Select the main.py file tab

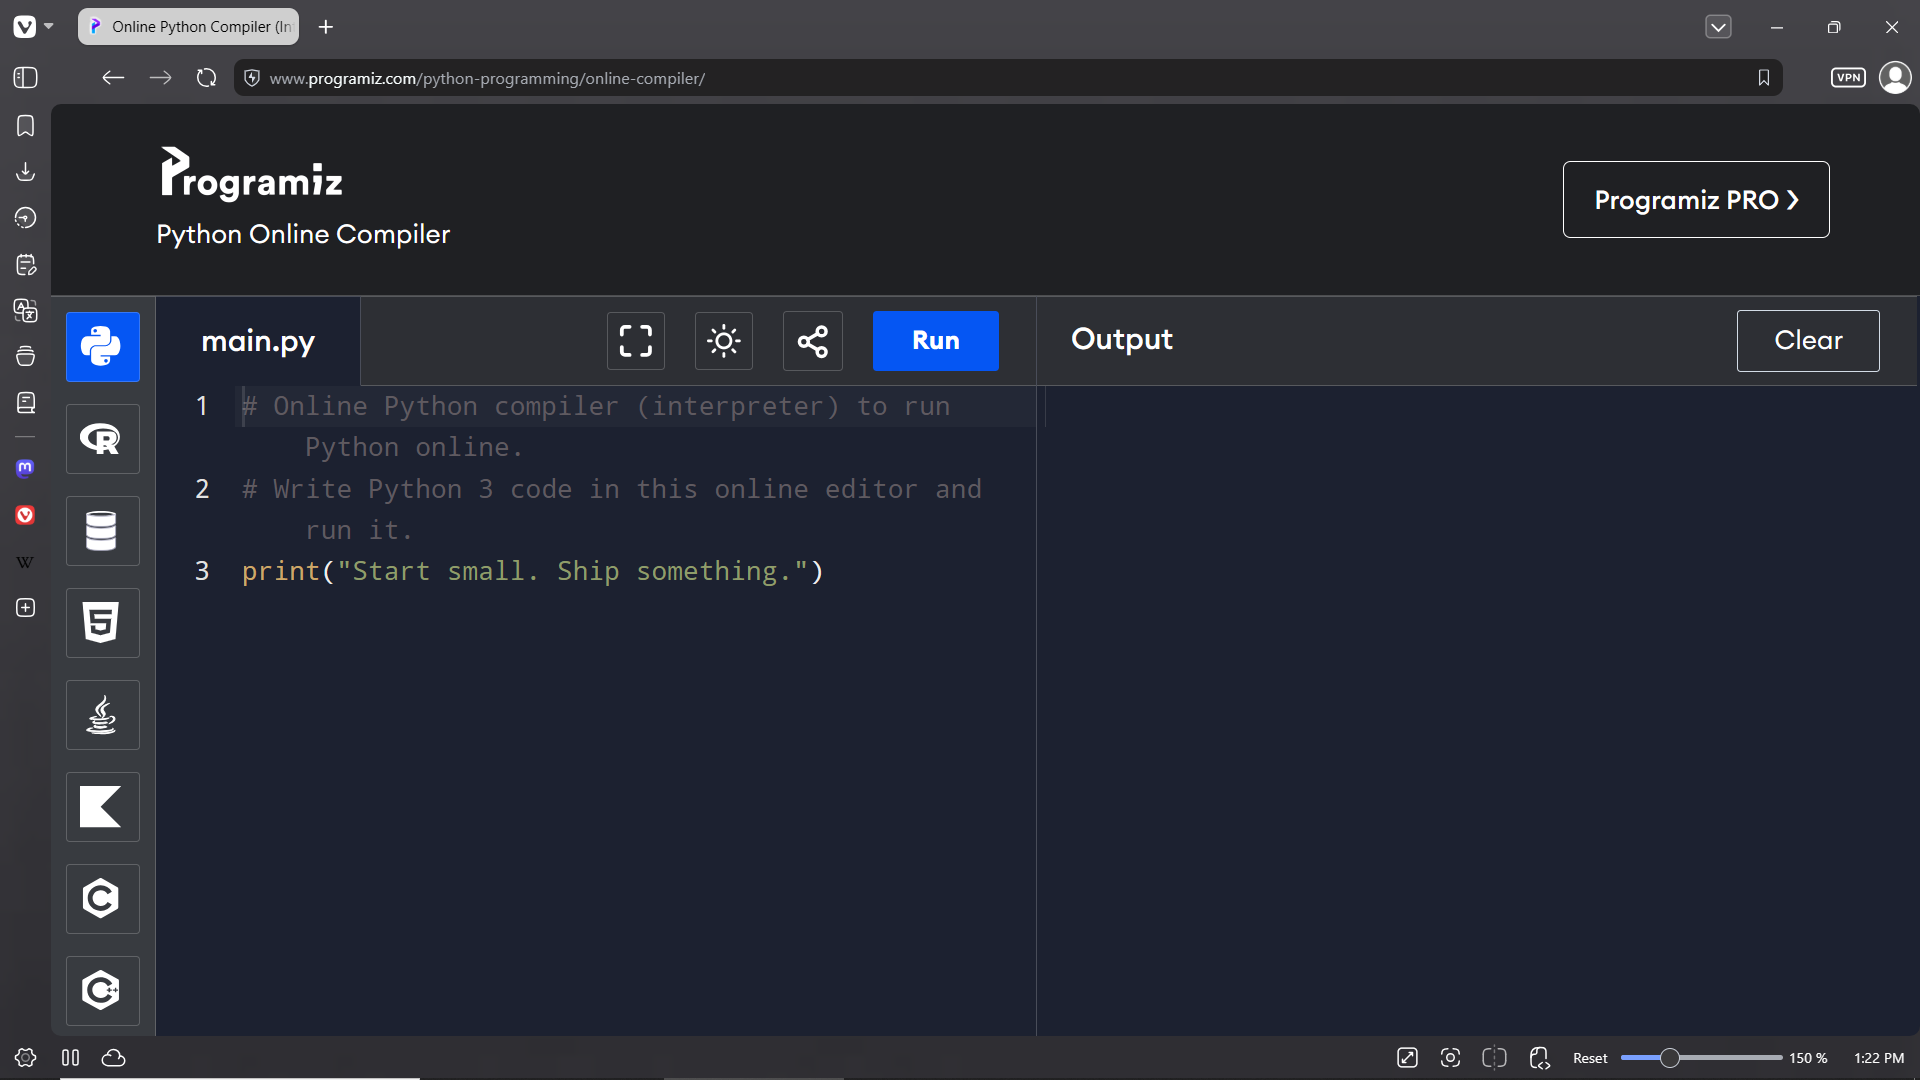point(258,341)
